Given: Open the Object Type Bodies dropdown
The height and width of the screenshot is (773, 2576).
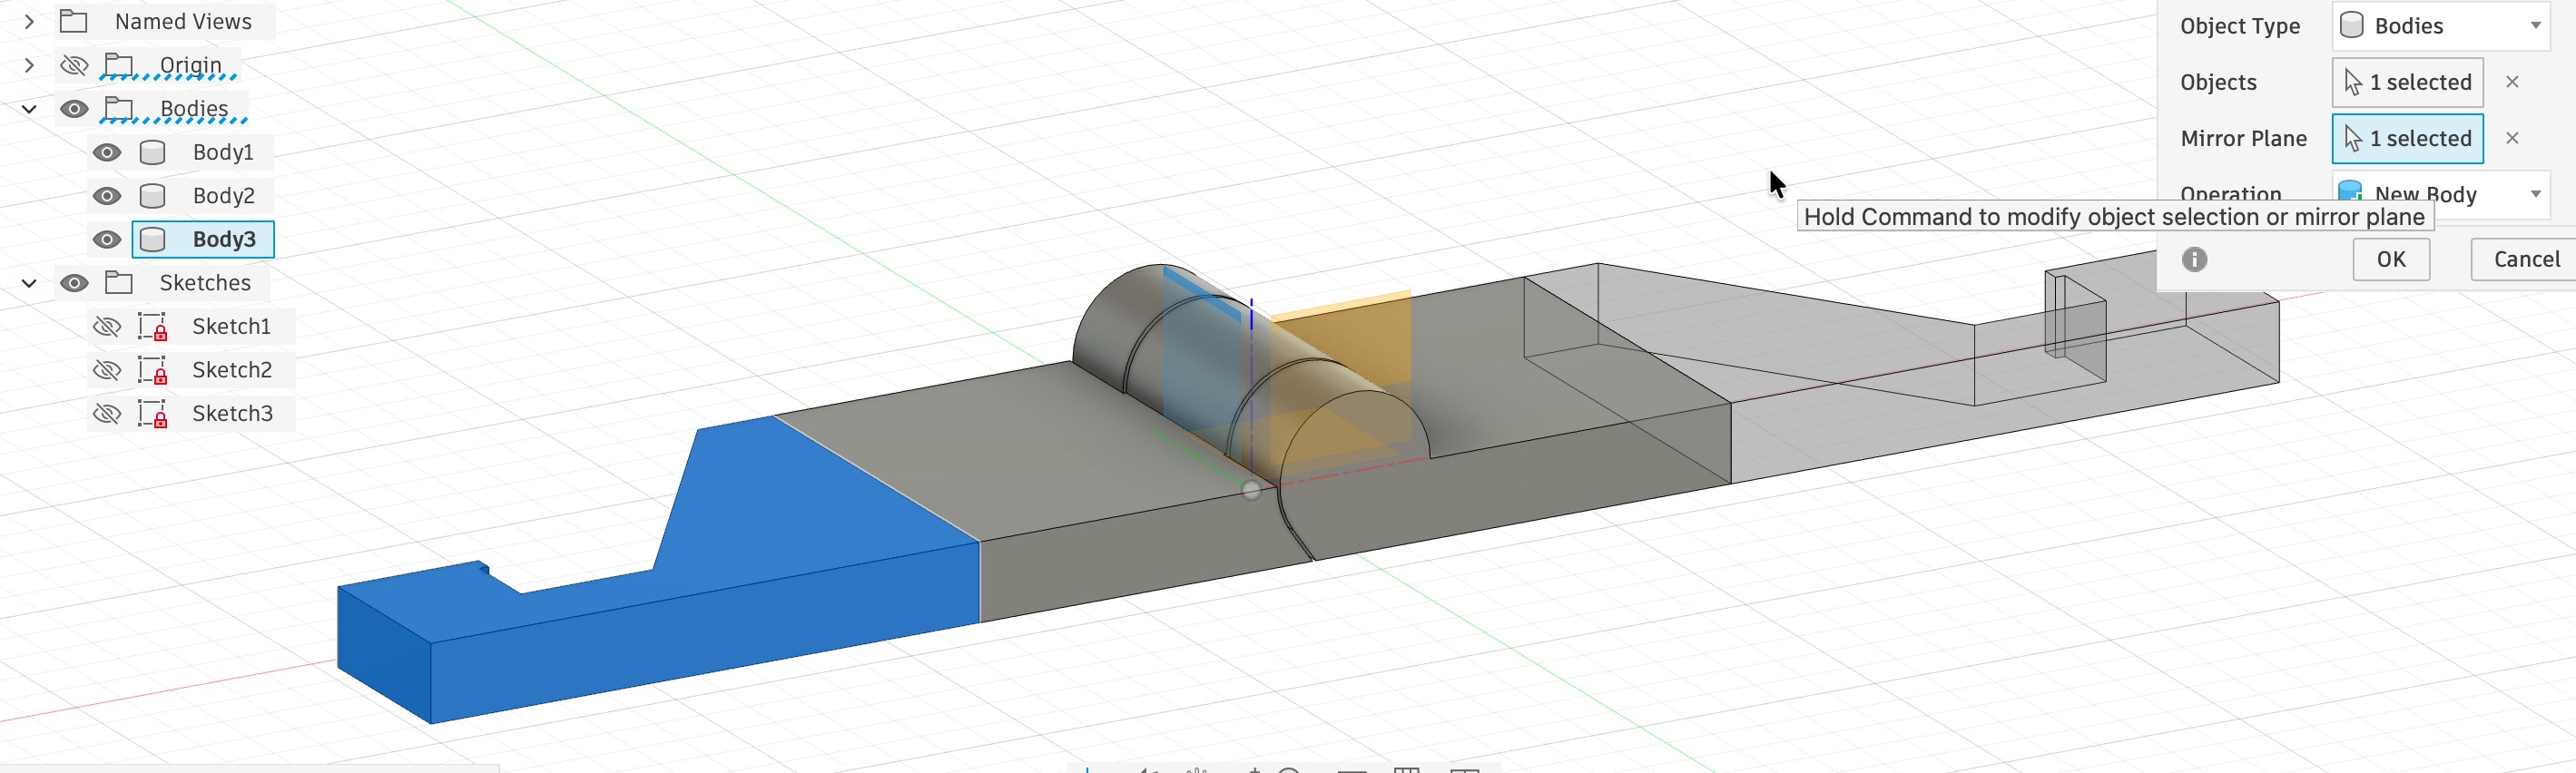Looking at the screenshot, I should (2441, 26).
